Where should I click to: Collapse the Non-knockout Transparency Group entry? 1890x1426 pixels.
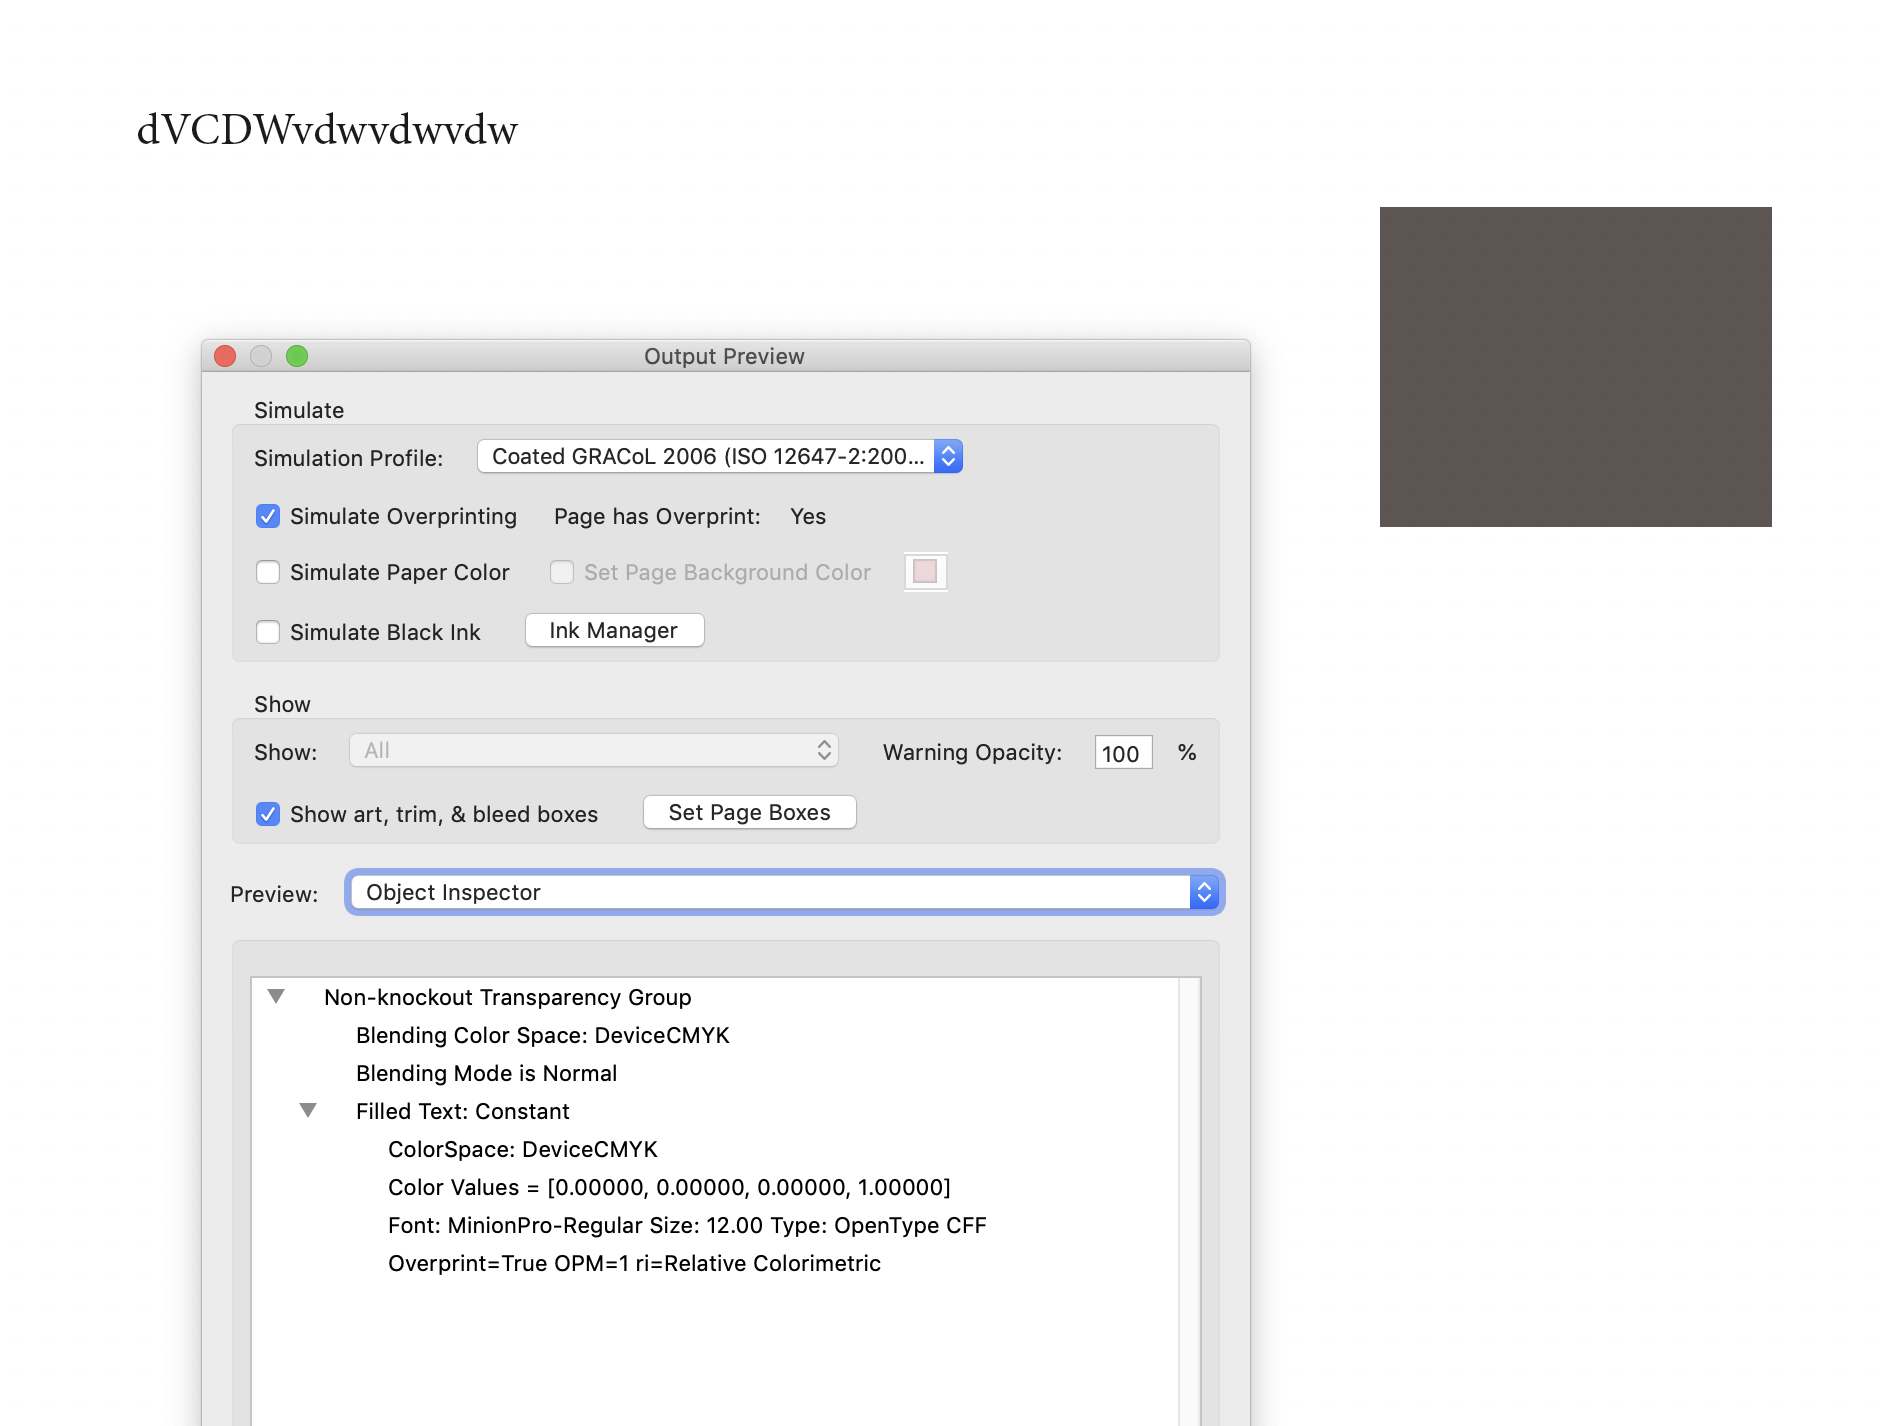(x=277, y=996)
